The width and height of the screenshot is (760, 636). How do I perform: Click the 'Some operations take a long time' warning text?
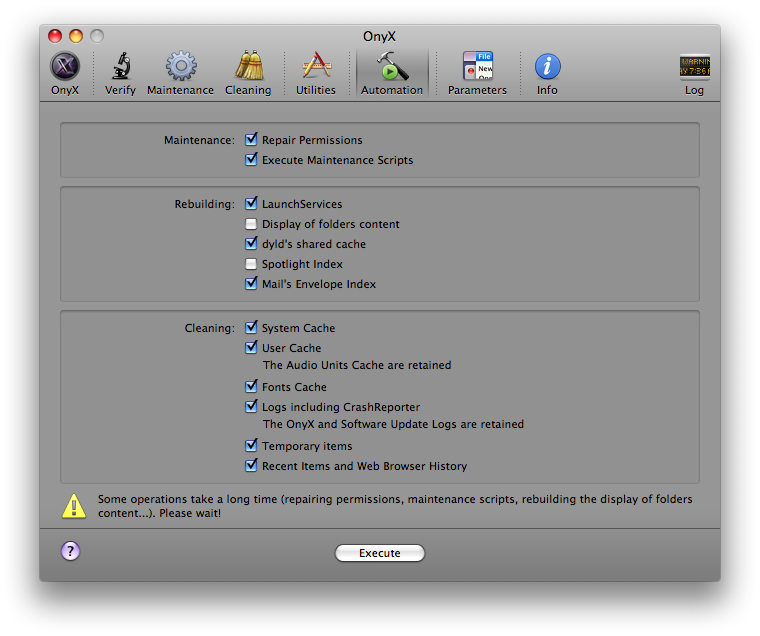[x=395, y=506]
